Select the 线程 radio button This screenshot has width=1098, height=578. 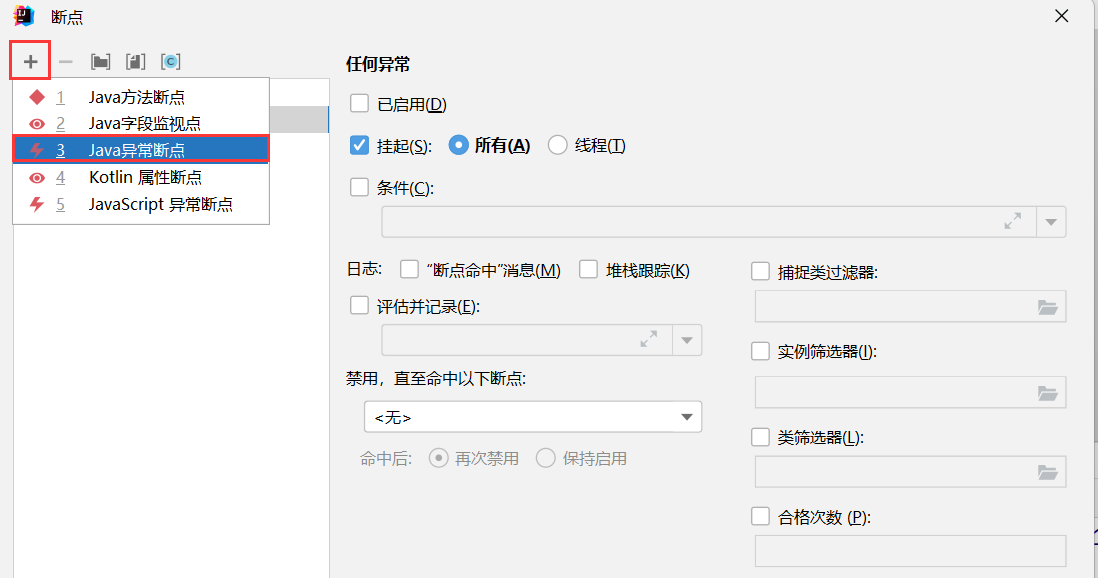(x=557, y=144)
